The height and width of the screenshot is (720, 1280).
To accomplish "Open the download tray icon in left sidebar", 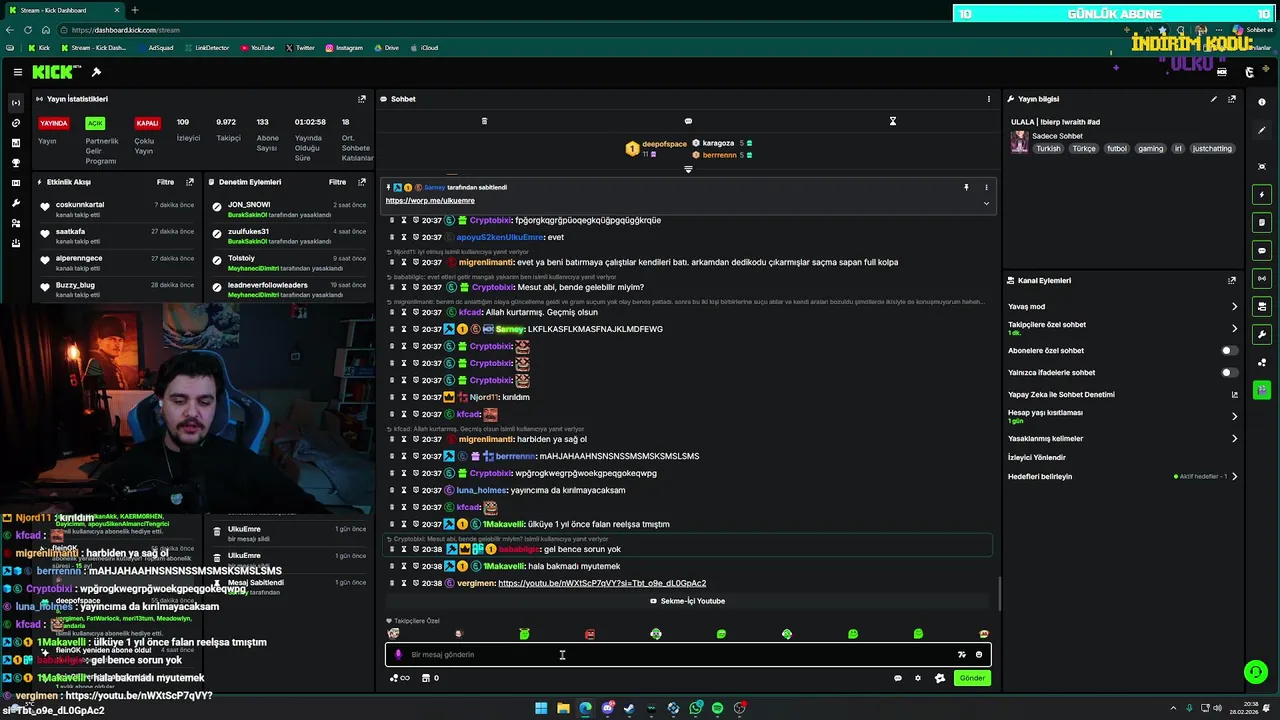I will click(x=15, y=243).
